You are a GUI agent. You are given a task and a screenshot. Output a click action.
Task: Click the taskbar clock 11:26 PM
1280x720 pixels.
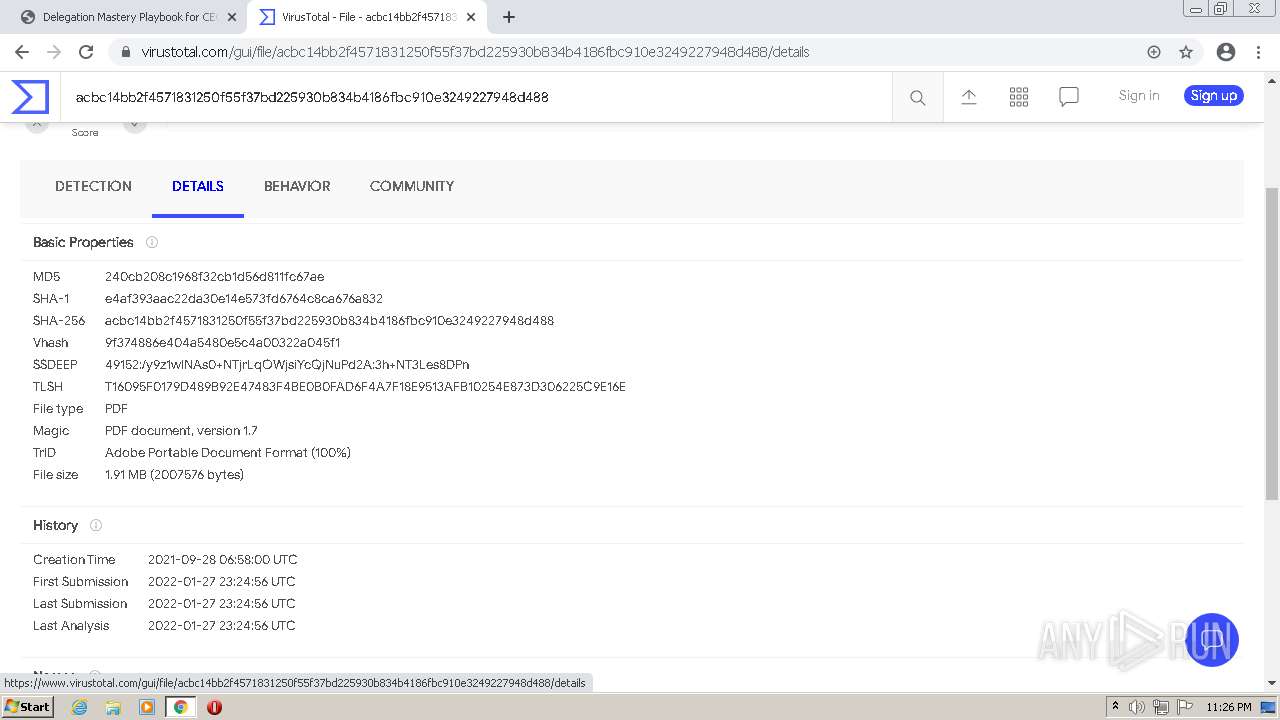[1229, 707]
